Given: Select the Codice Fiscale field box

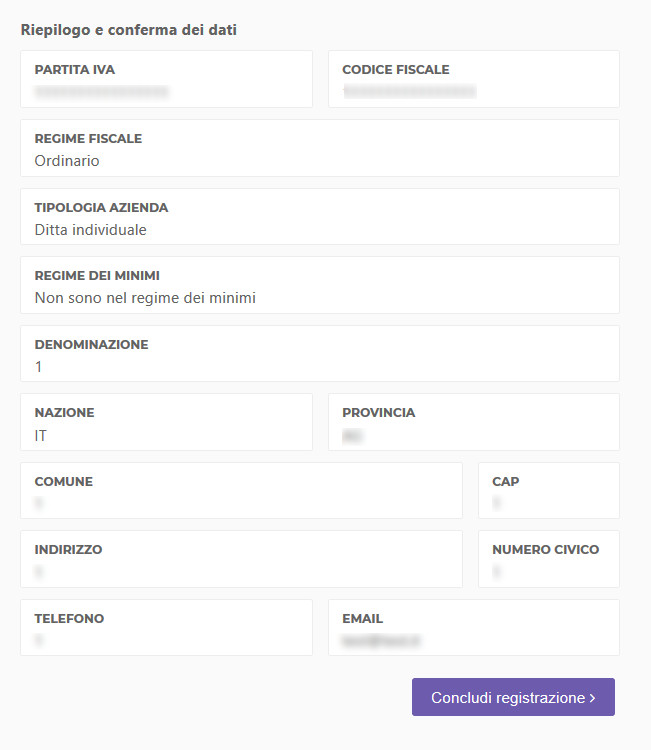Looking at the screenshot, I should [474, 79].
